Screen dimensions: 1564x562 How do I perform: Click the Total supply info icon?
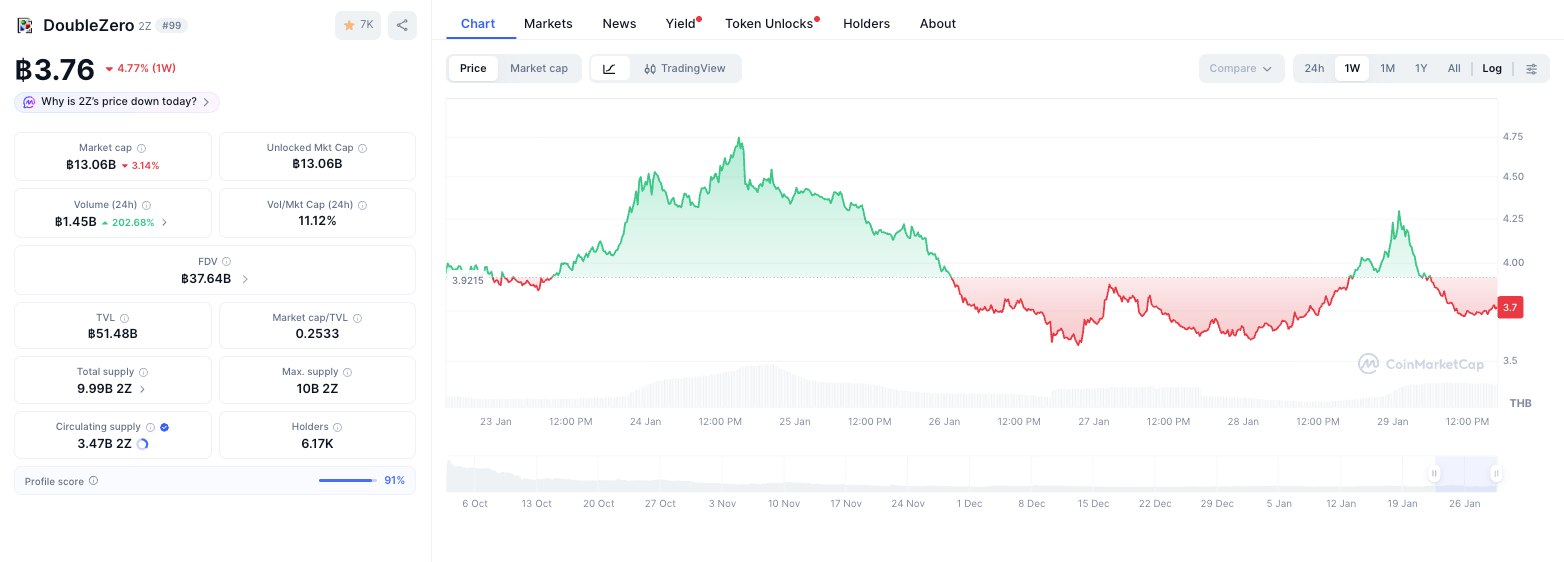pyautogui.click(x=143, y=372)
